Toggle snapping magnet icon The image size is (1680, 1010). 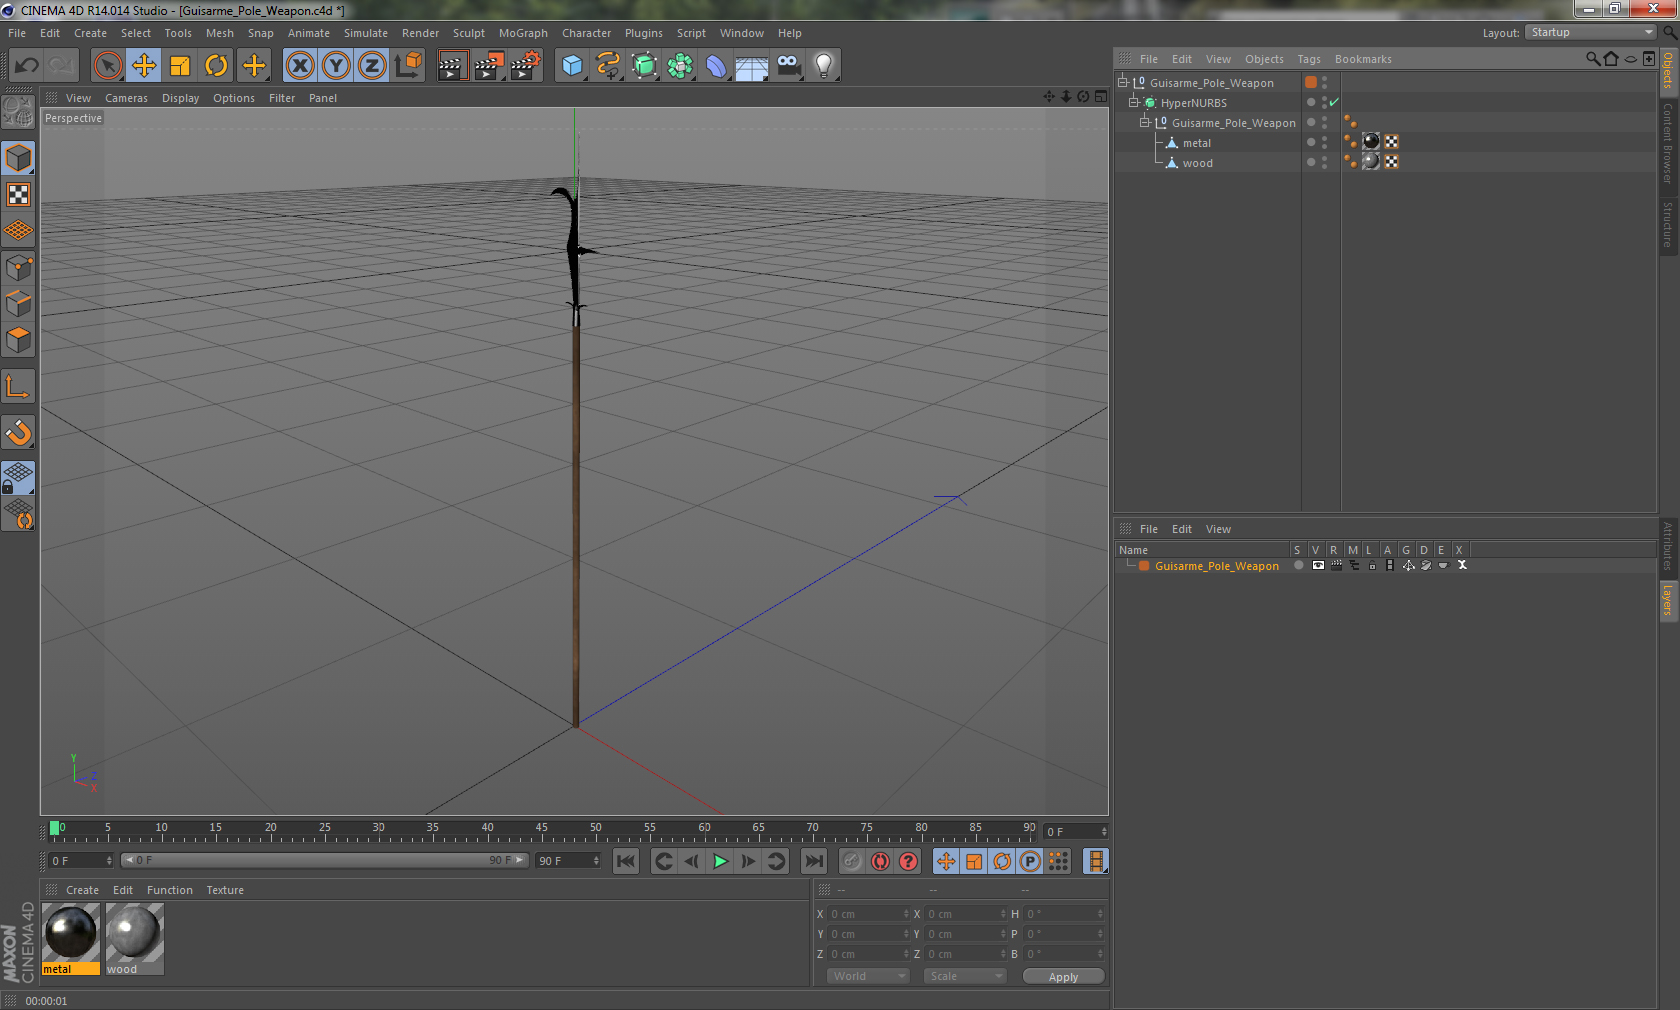[18, 432]
